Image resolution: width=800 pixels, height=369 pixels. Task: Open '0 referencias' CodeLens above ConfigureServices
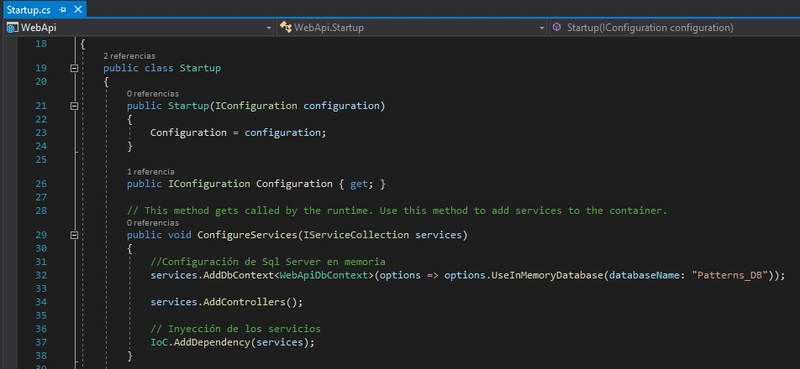(153, 223)
